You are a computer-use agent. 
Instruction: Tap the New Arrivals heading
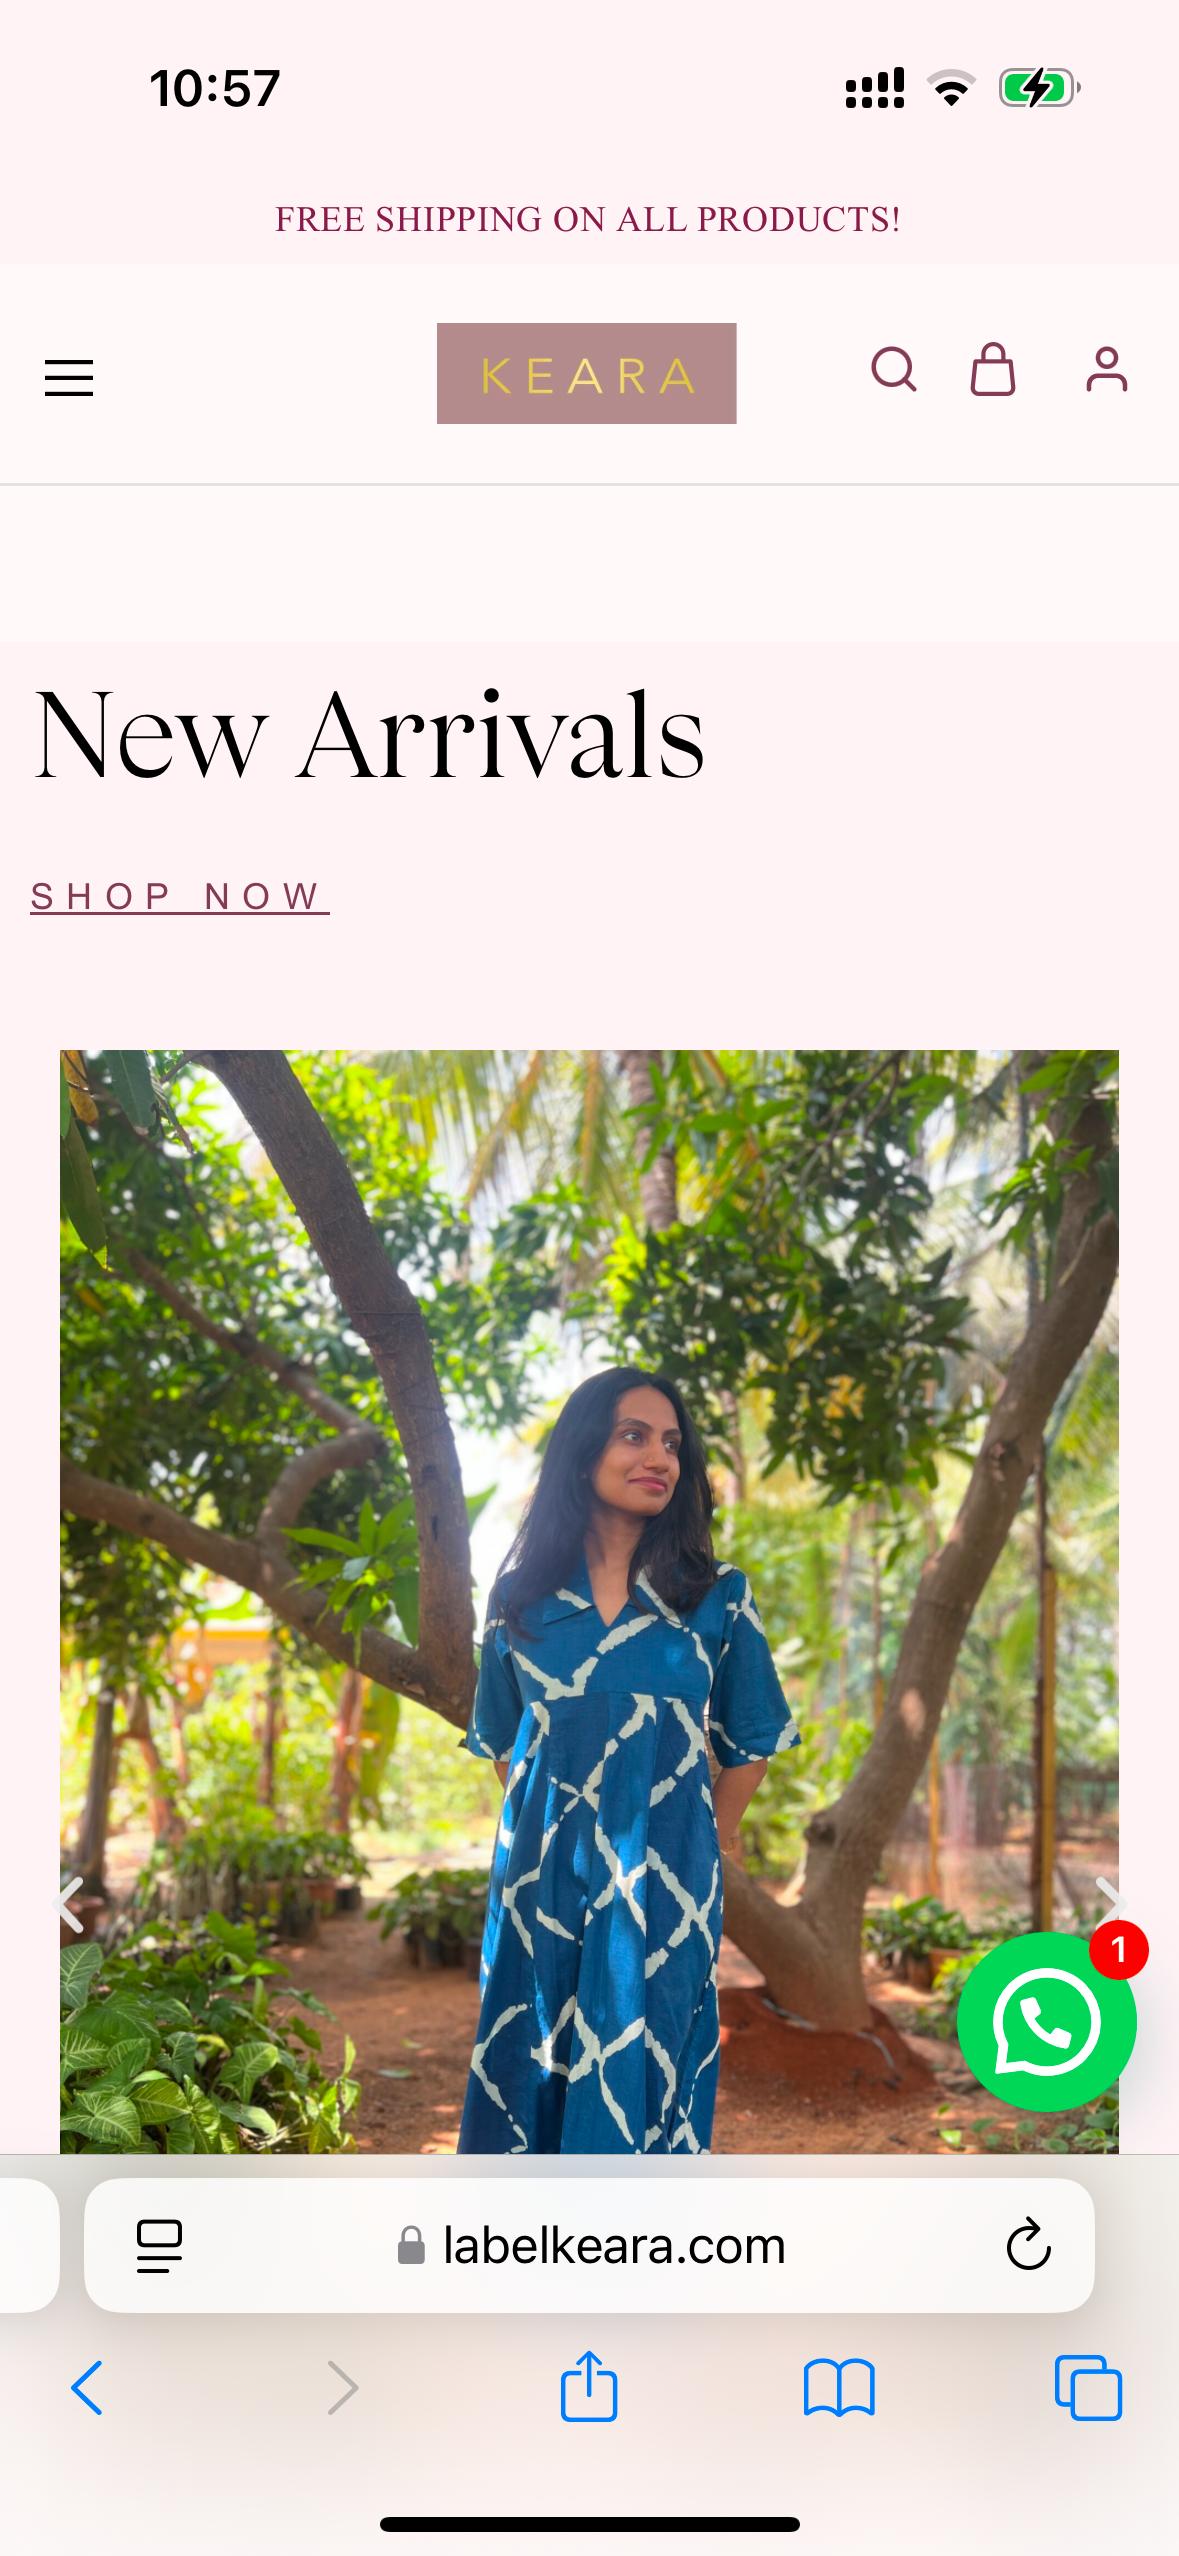click(x=369, y=735)
